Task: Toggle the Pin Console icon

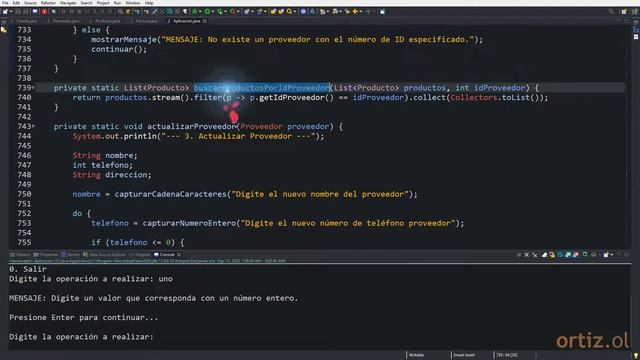Action: pyautogui.click(x=584, y=255)
